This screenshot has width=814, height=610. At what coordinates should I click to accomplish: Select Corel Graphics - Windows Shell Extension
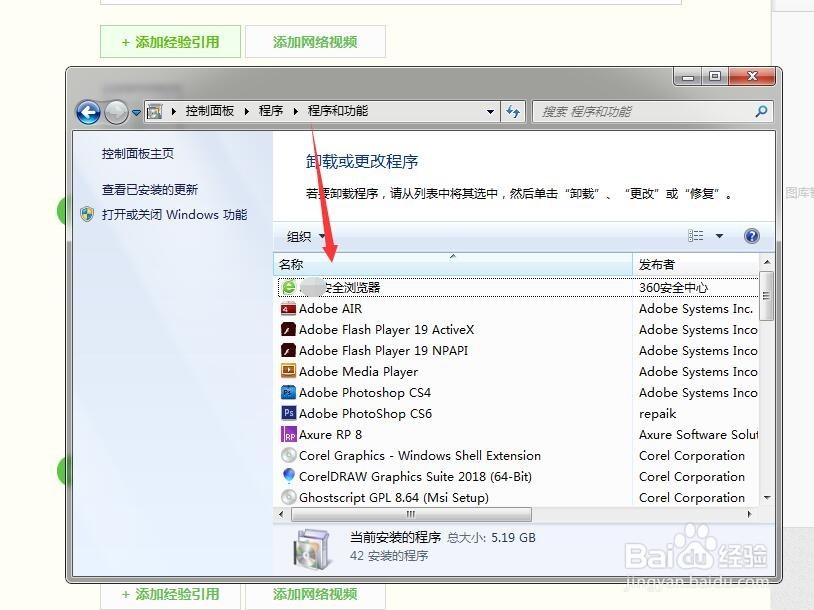pos(419,456)
